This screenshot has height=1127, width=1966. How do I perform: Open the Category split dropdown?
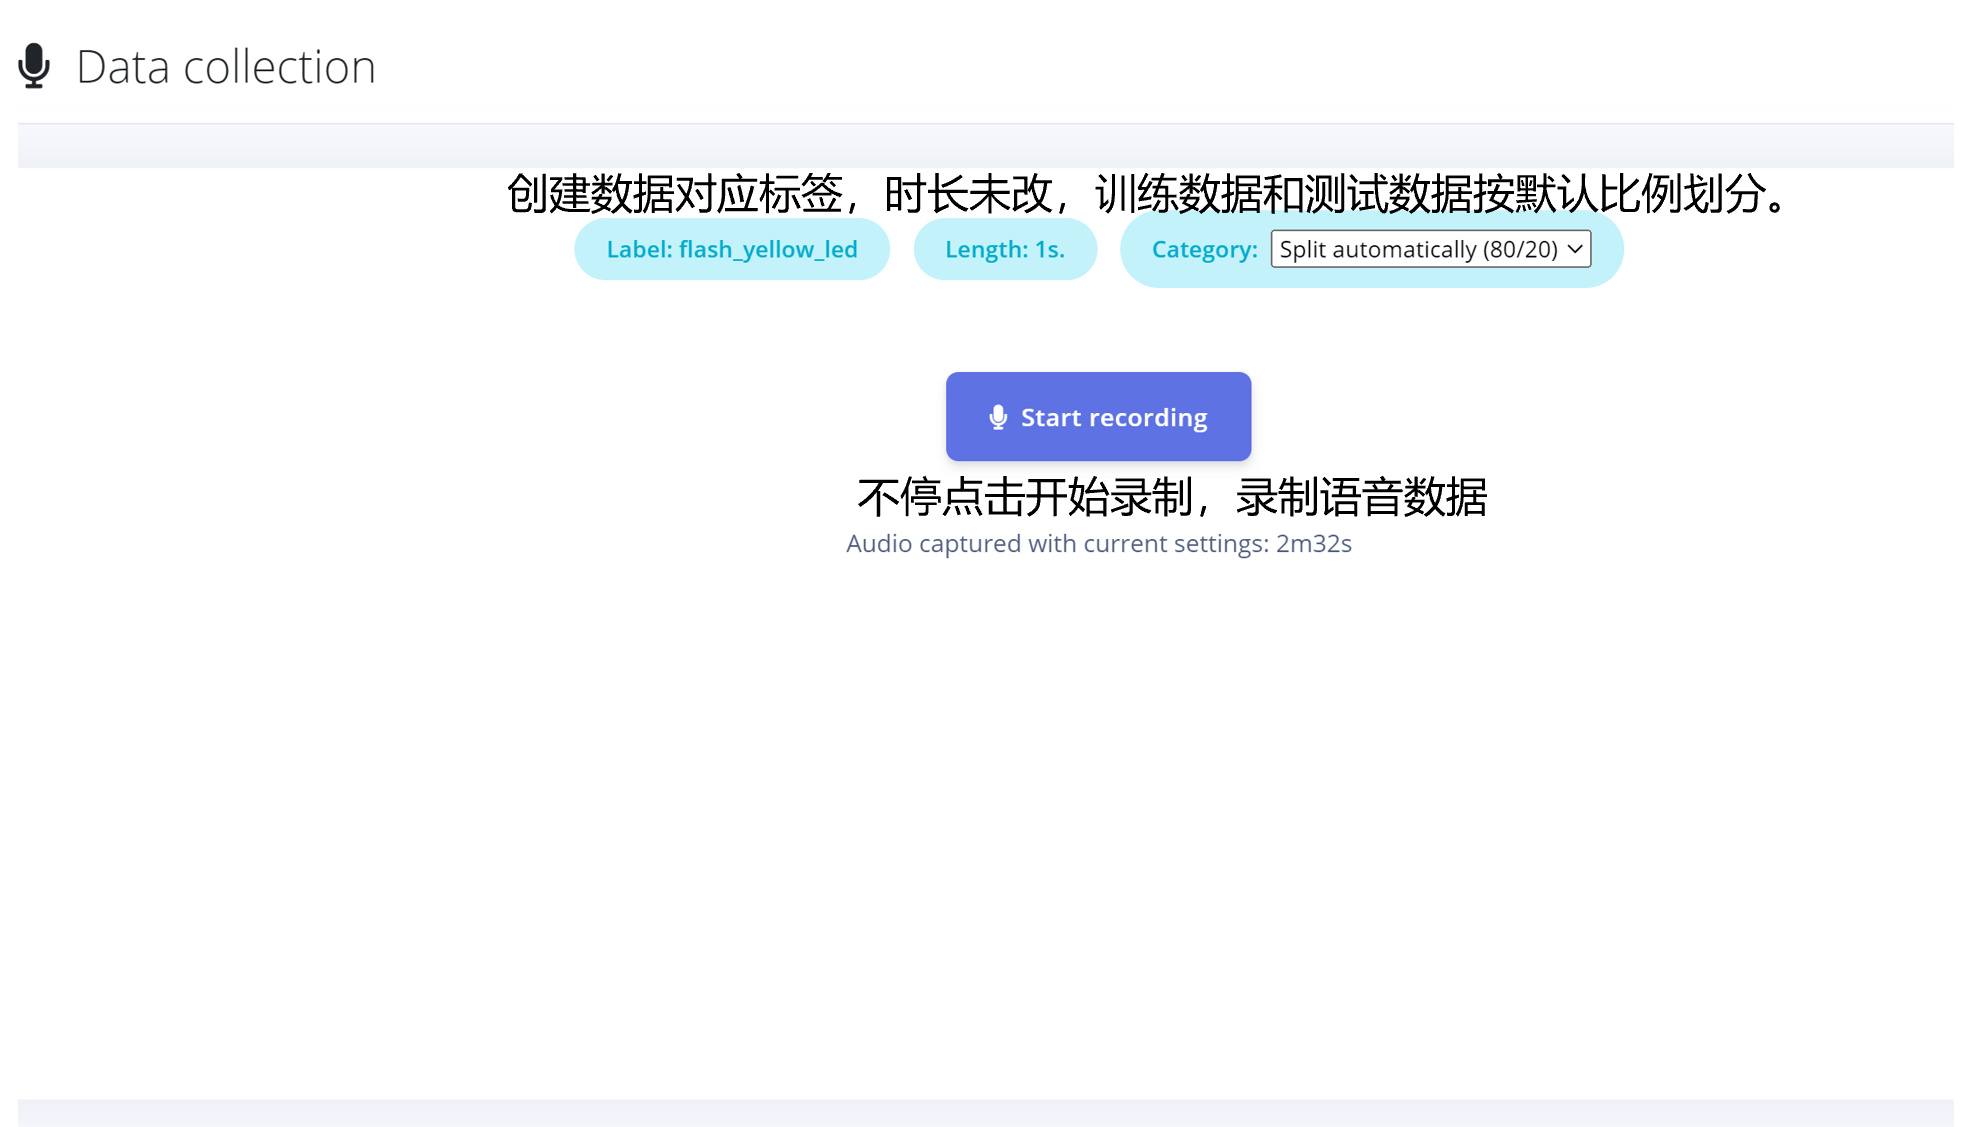pos(1430,249)
